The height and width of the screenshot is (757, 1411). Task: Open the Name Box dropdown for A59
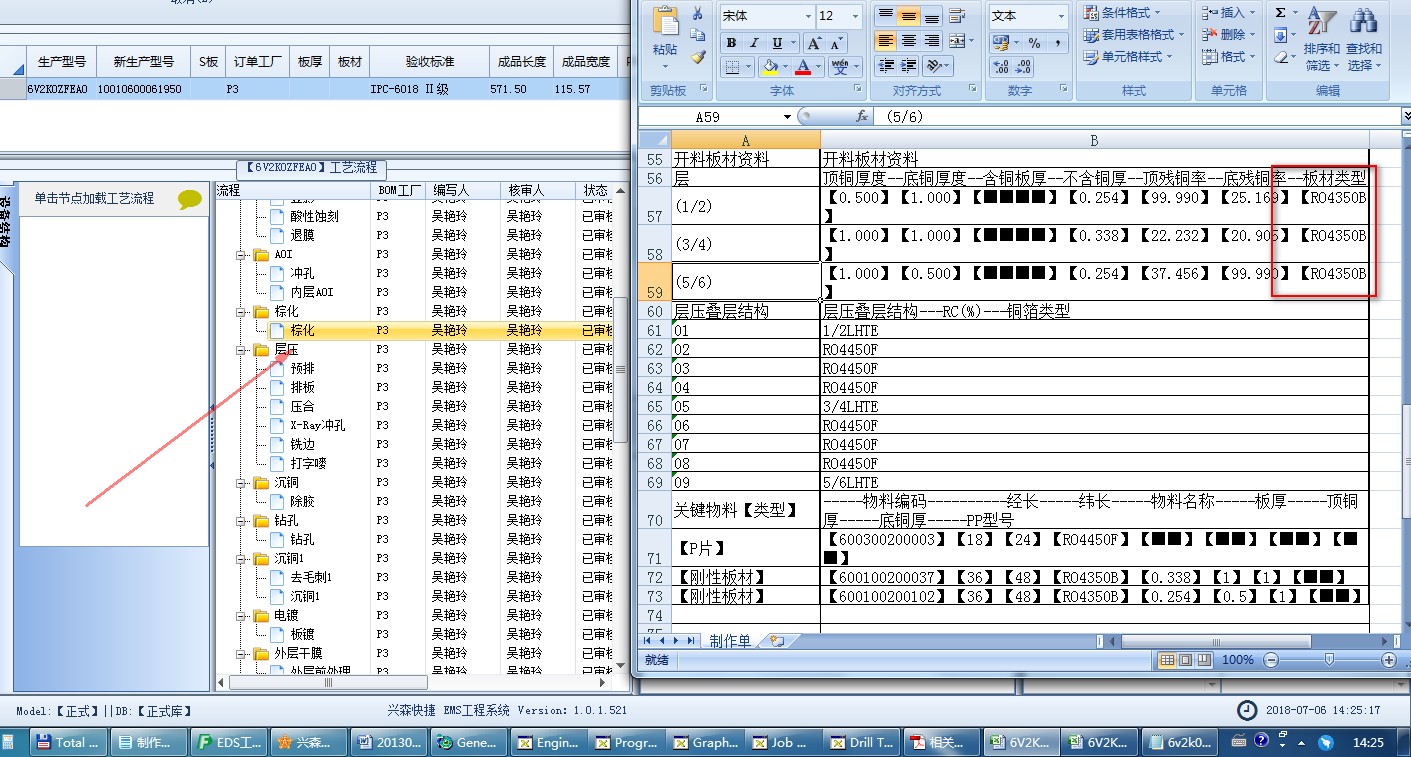point(787,116)
